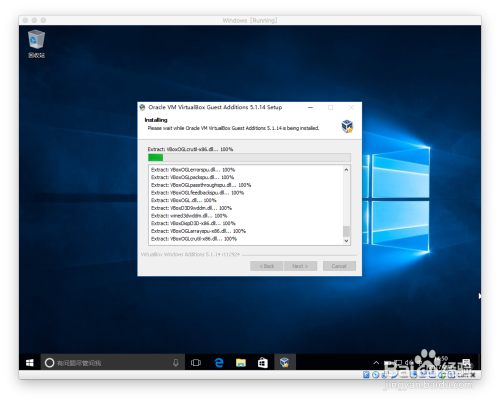Select log row VBoxOGLarrayspu-x86.dll
The image size is (500, 402).
tap(198, 231)
